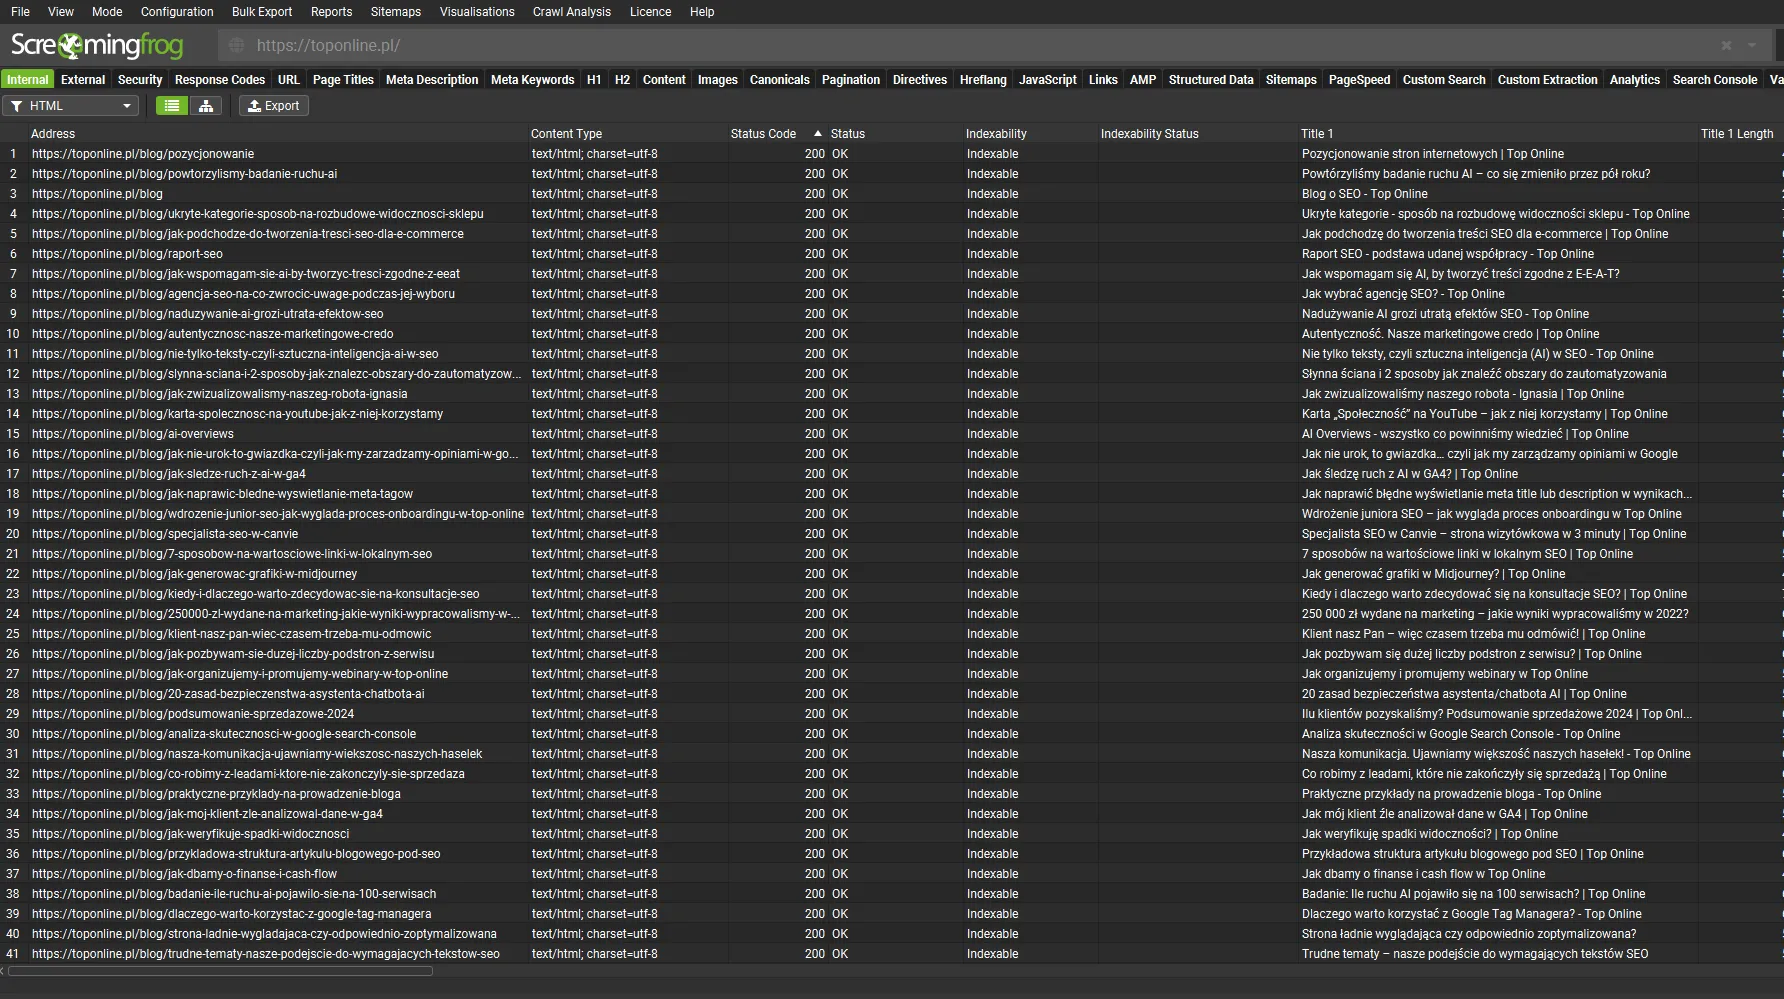Expand the URL history dropdown arrow
Image resolution: width=1784 pixels, height=999 pixels.
[1752, 46]
